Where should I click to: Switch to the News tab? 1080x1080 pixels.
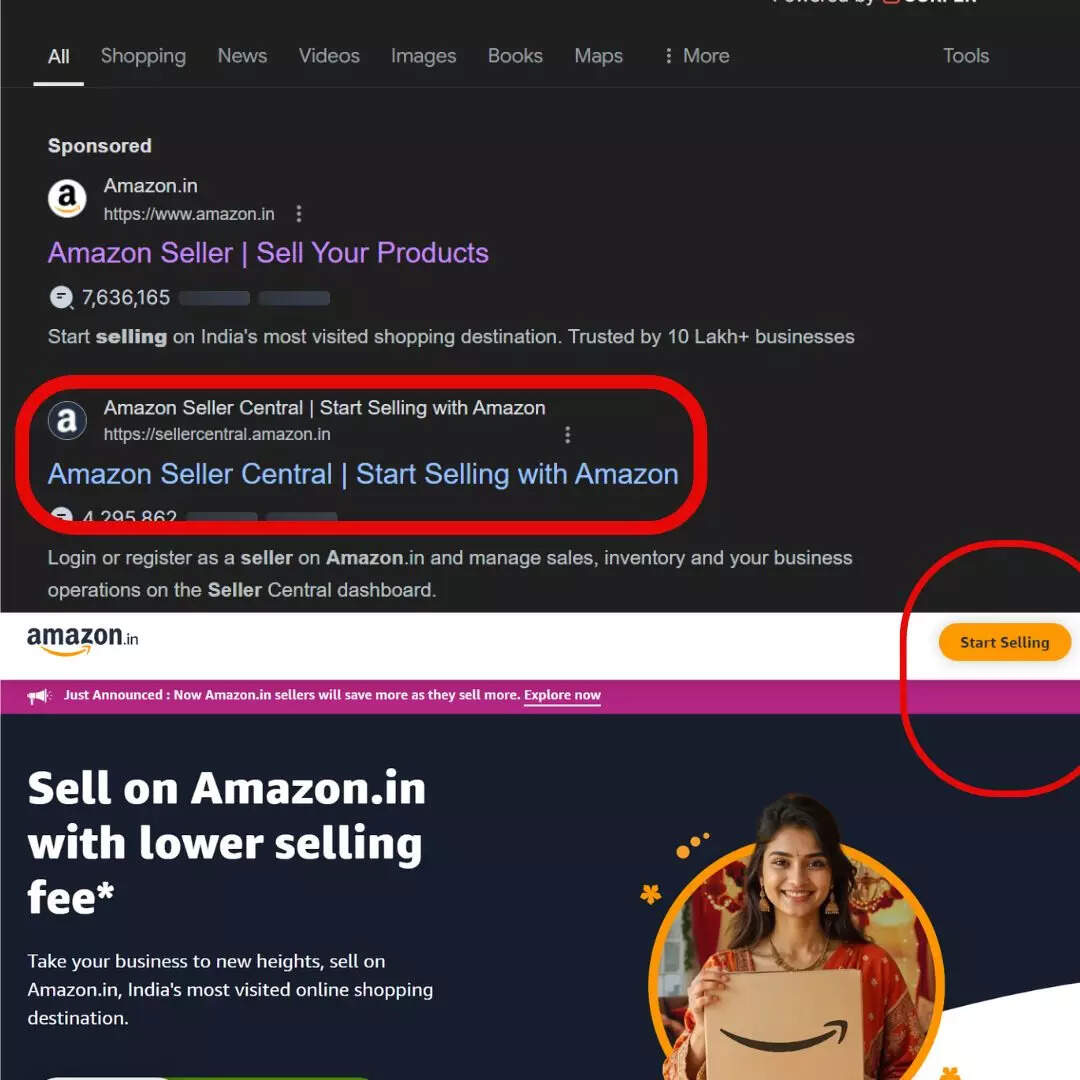pyautogui.click(x=242, y=56)
